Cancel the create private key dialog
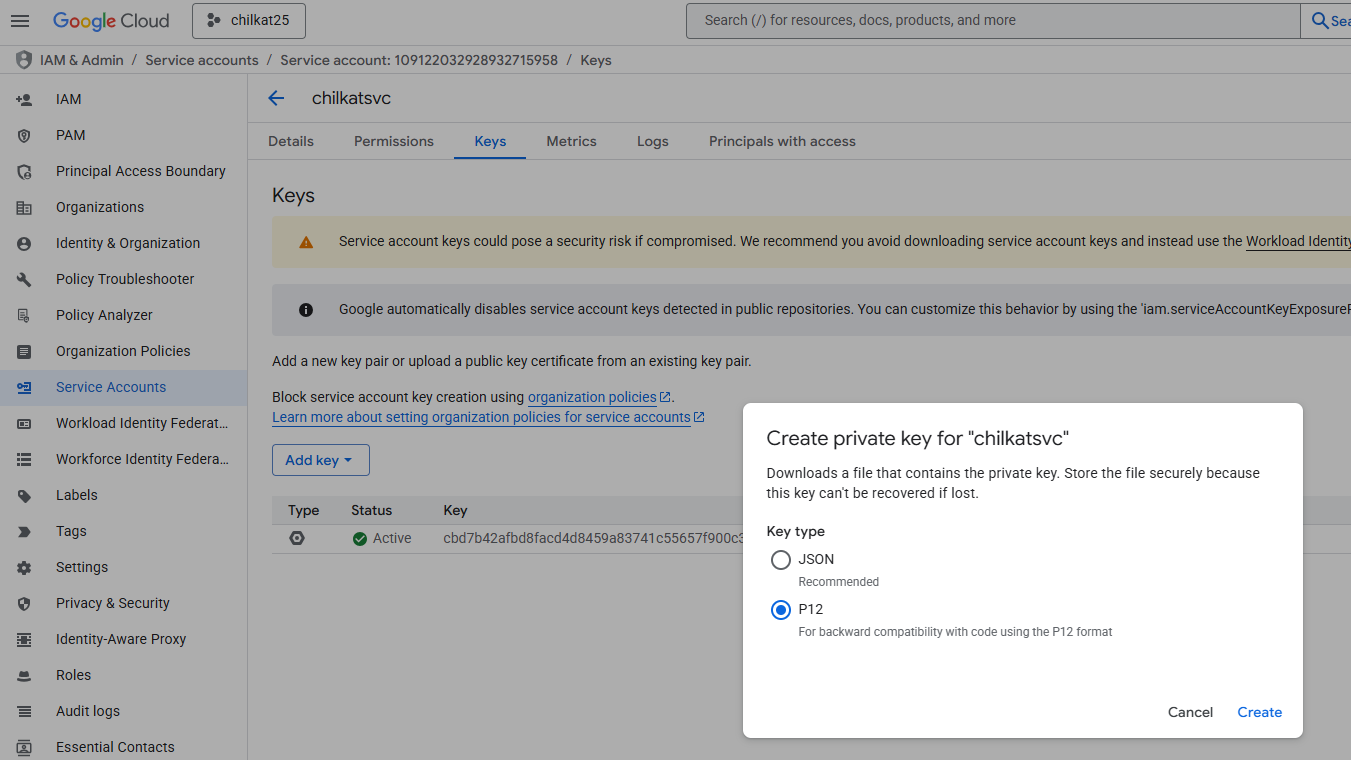 point(1190,712)
